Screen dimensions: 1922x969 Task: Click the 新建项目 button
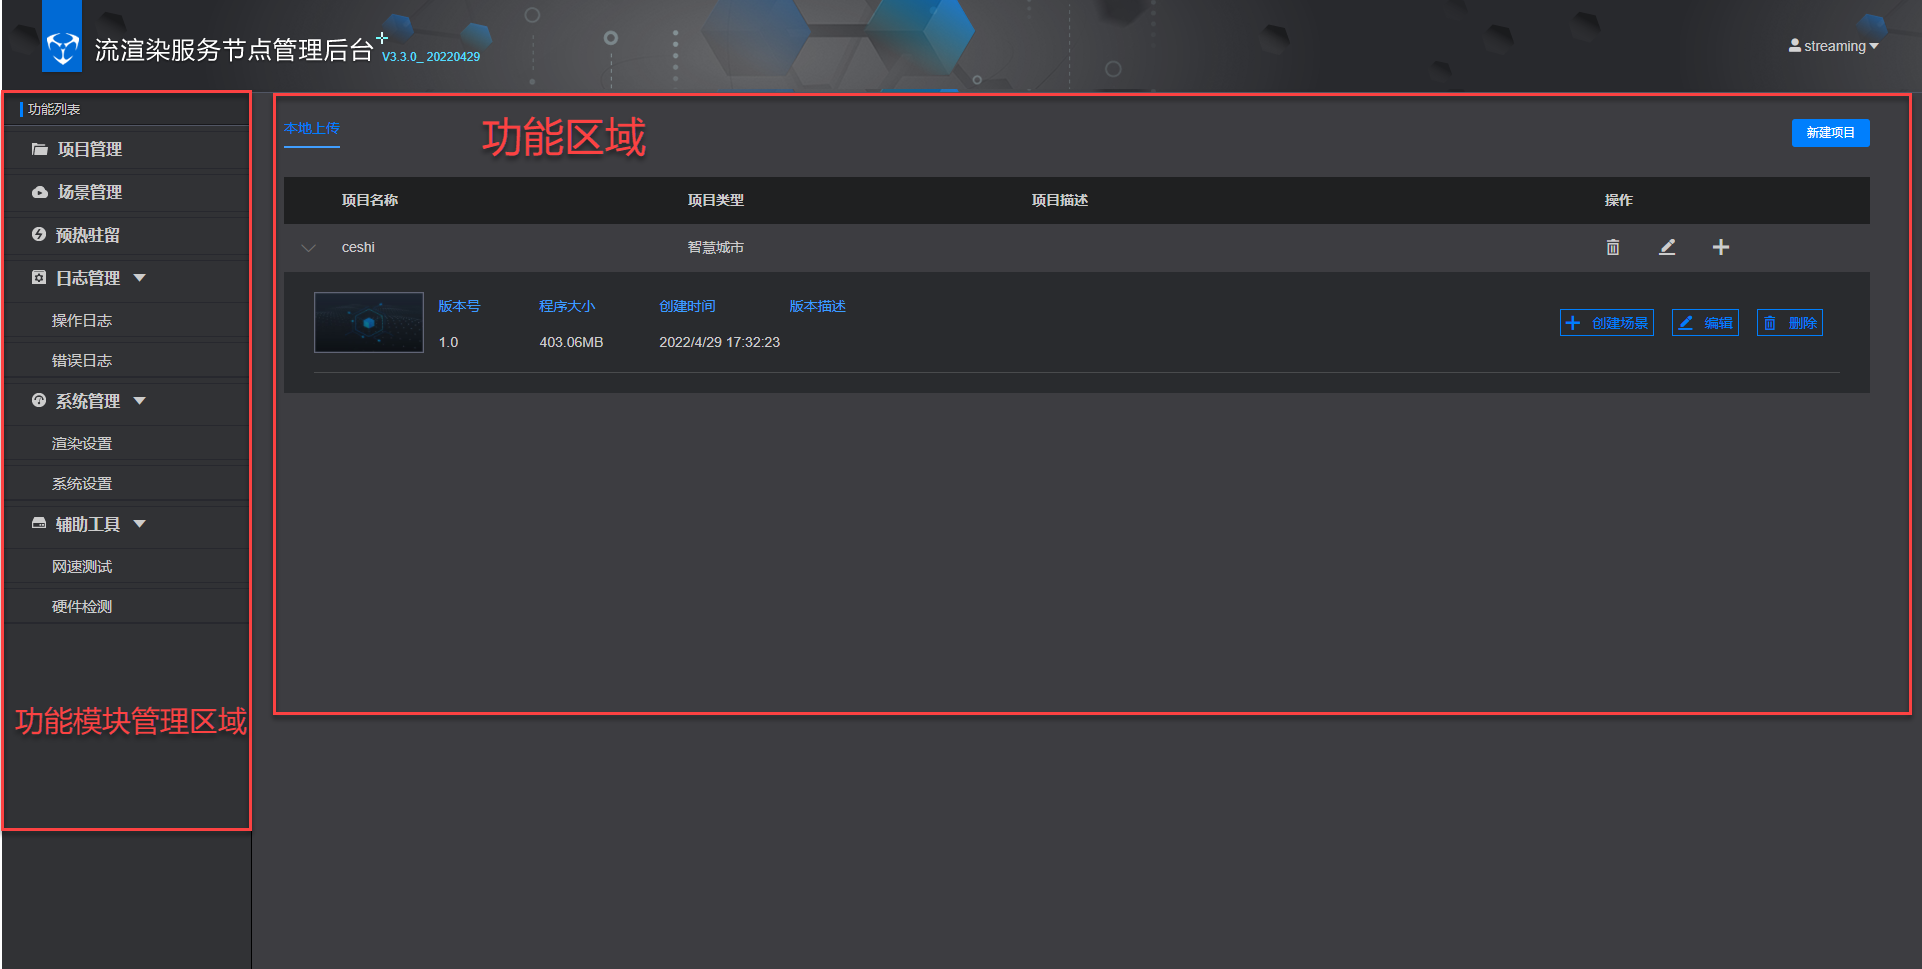point(1830,133)
